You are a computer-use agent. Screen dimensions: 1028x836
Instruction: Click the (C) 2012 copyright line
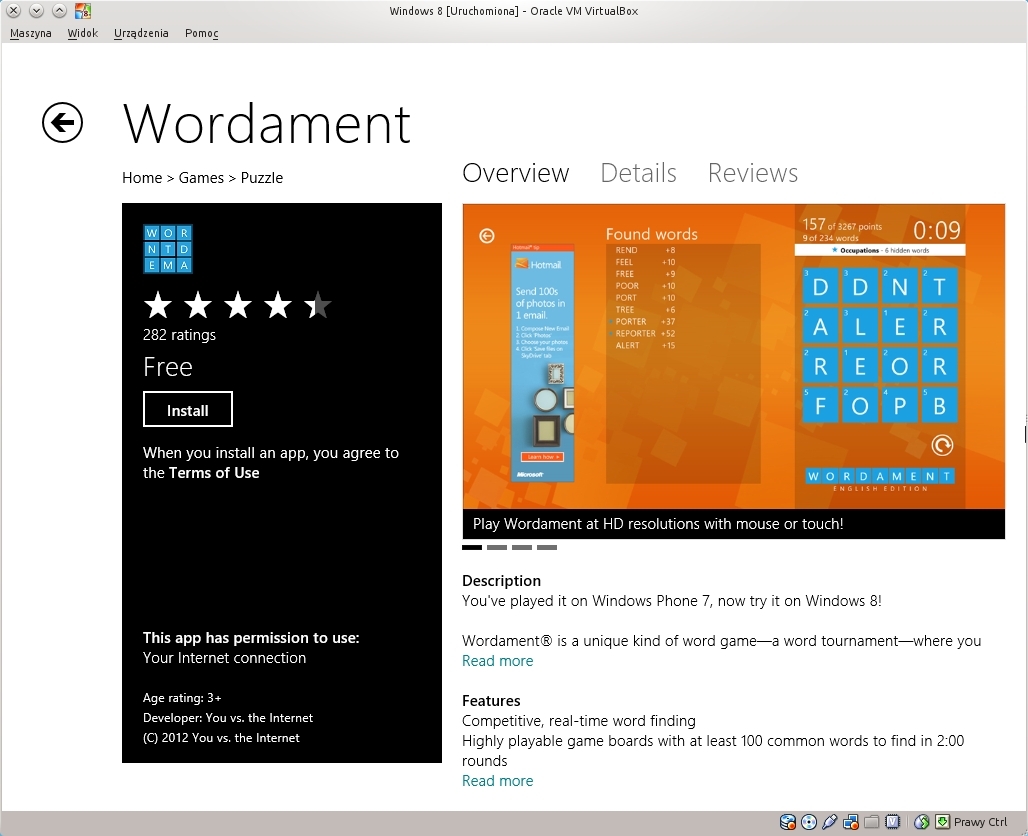point(221,738)
